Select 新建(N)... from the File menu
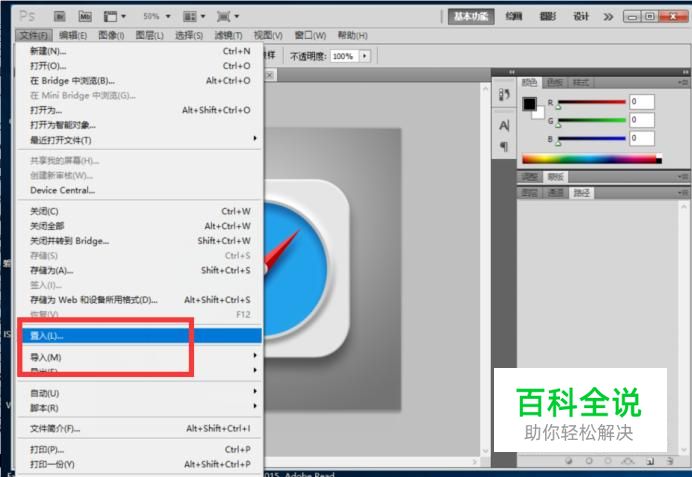The width and height of the screenshot is (692, 477). pos(140,51)
